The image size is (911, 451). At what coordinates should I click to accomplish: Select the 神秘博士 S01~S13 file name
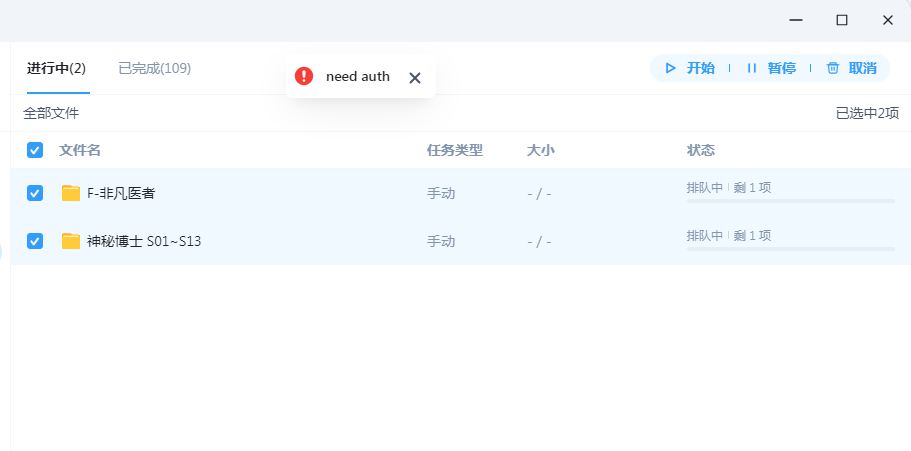pyautogui.click(x=144, y=241)
